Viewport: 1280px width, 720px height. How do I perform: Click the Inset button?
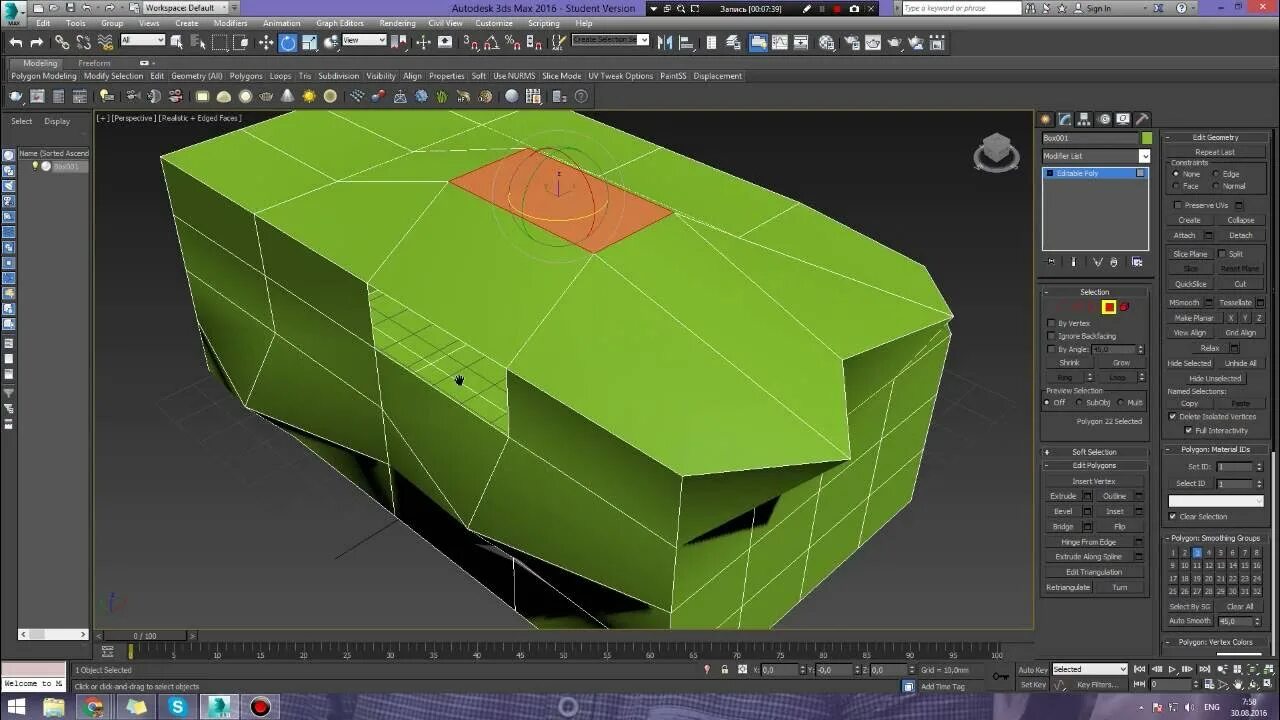click(x=1115, y=511)
